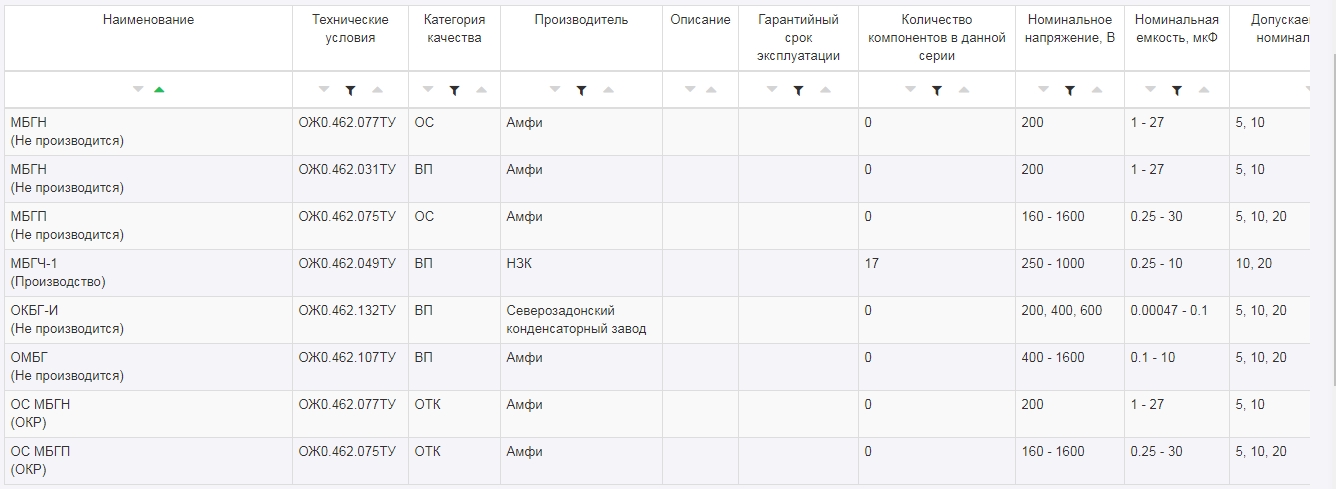Open filter for Номинальная емкость column
Screen dimensions: 1336x489
pos(1177,90)
